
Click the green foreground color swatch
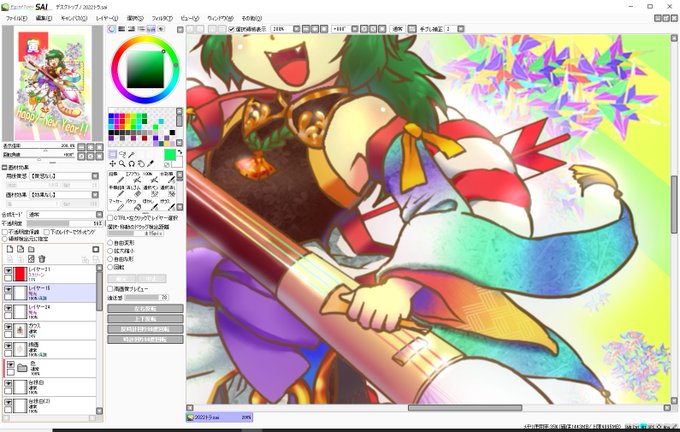click(x=170, y=155)
